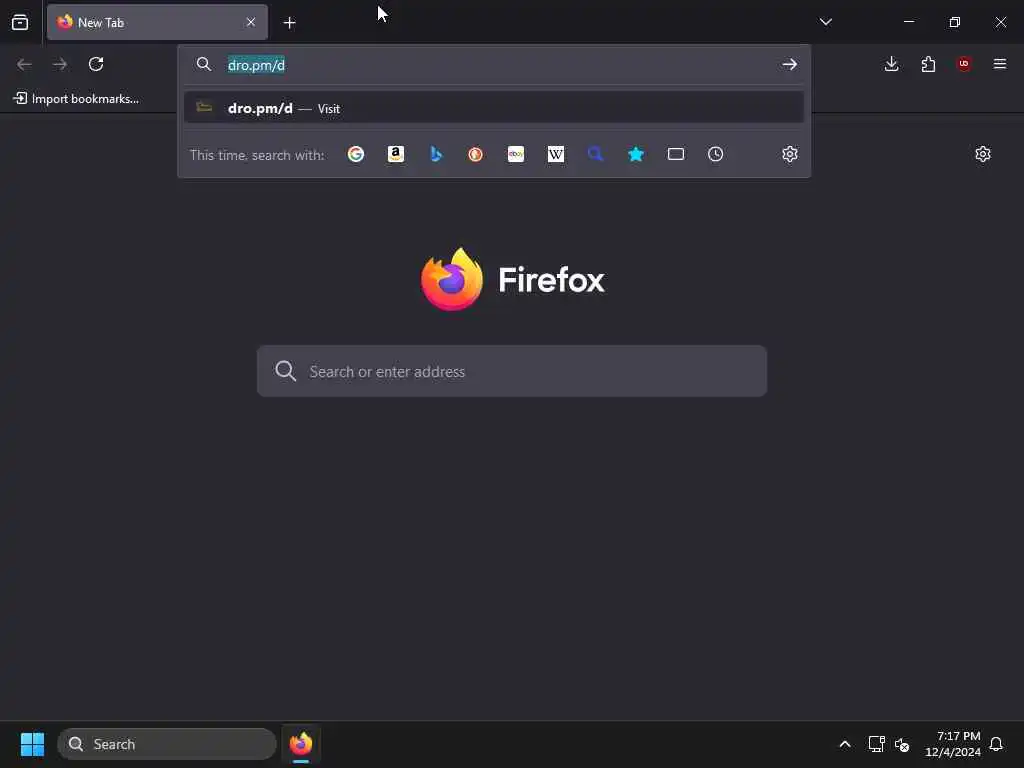Search history using the clock icon

coord(716,154)
